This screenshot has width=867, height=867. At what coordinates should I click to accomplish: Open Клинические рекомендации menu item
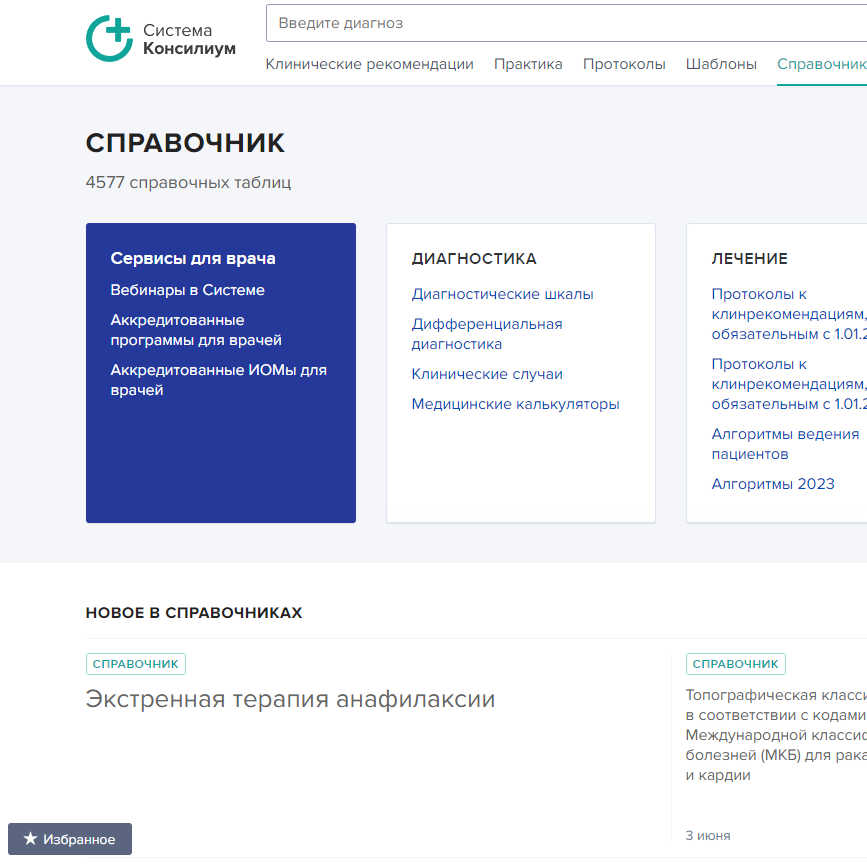coord(369,64)
